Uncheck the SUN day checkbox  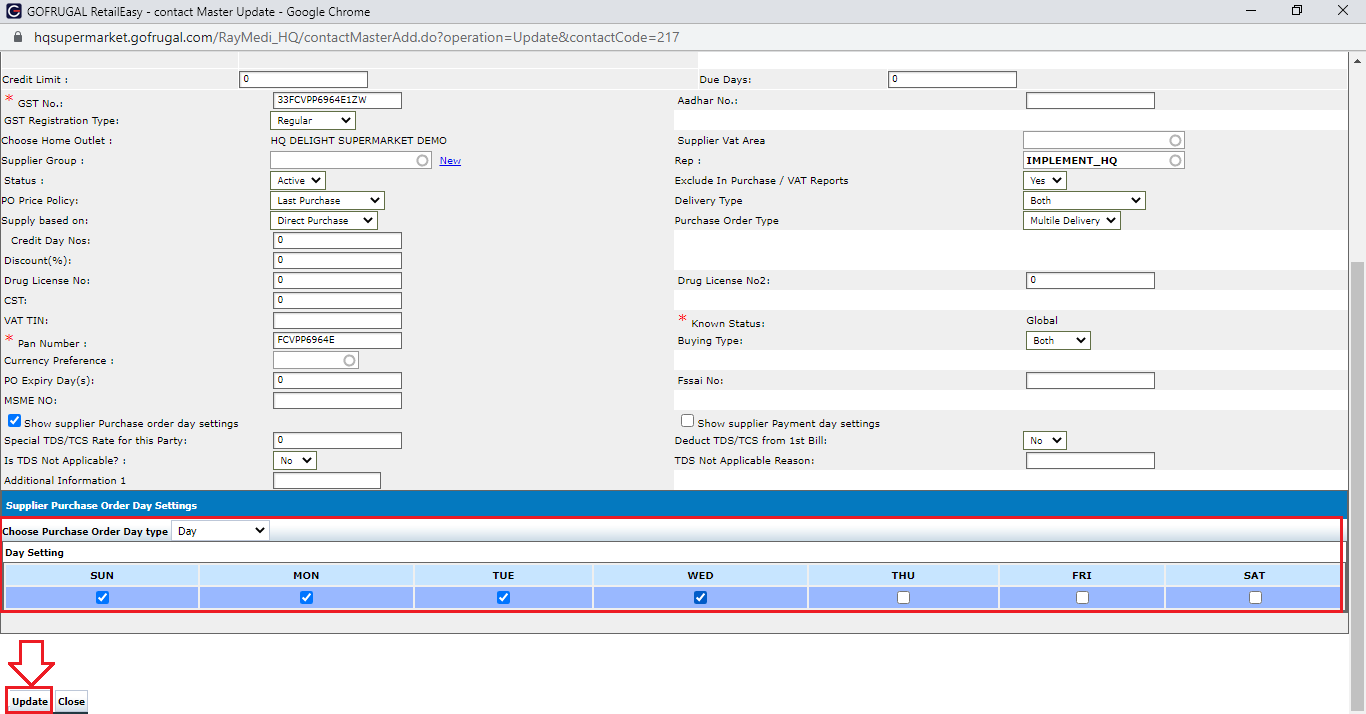point(102,598)
